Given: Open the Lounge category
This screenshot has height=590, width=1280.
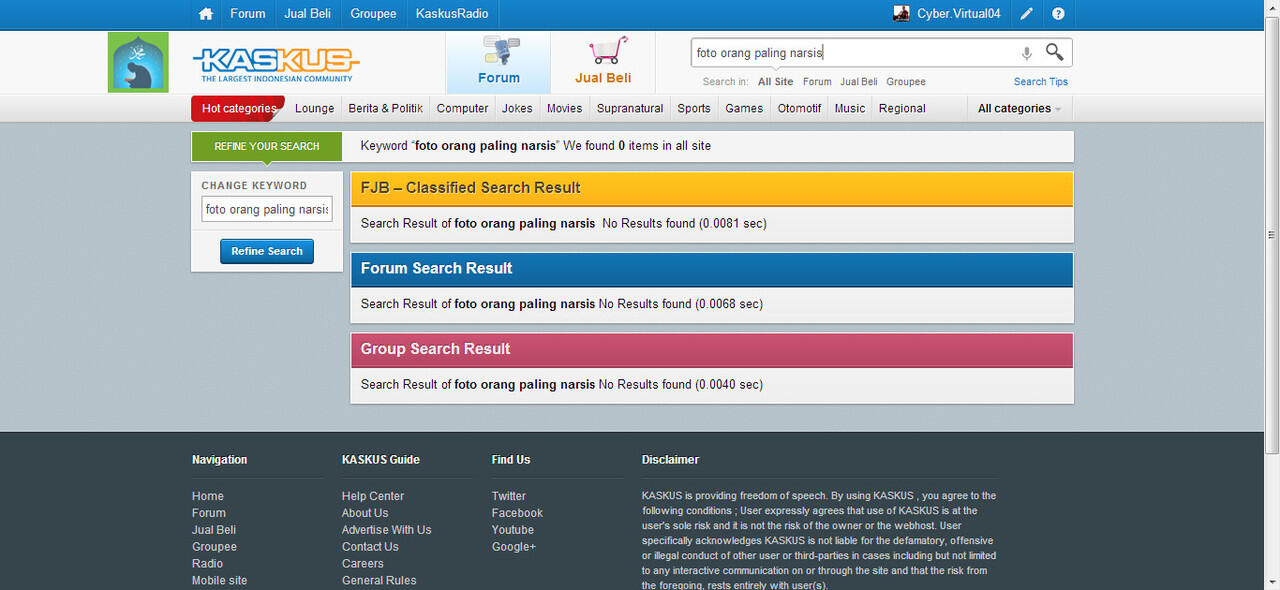Looking at the screenshot, I should click(315, 108).
